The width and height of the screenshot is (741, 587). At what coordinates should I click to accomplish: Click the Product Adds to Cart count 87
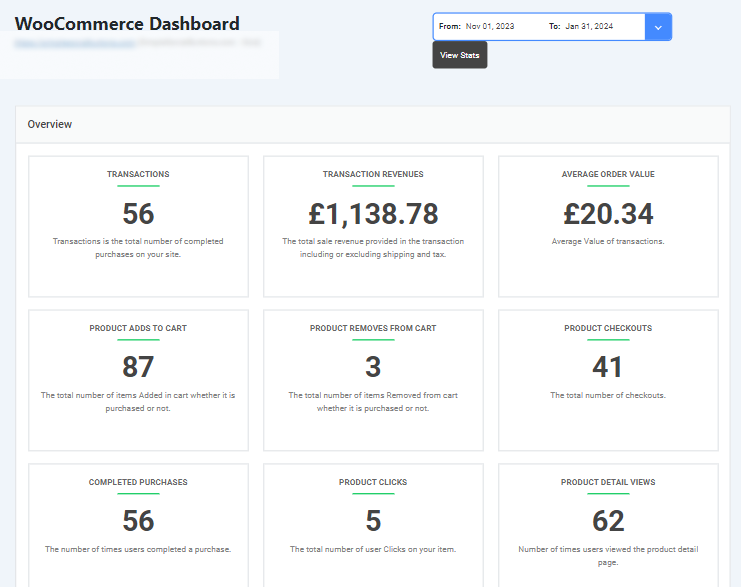[x=138, y=367]
